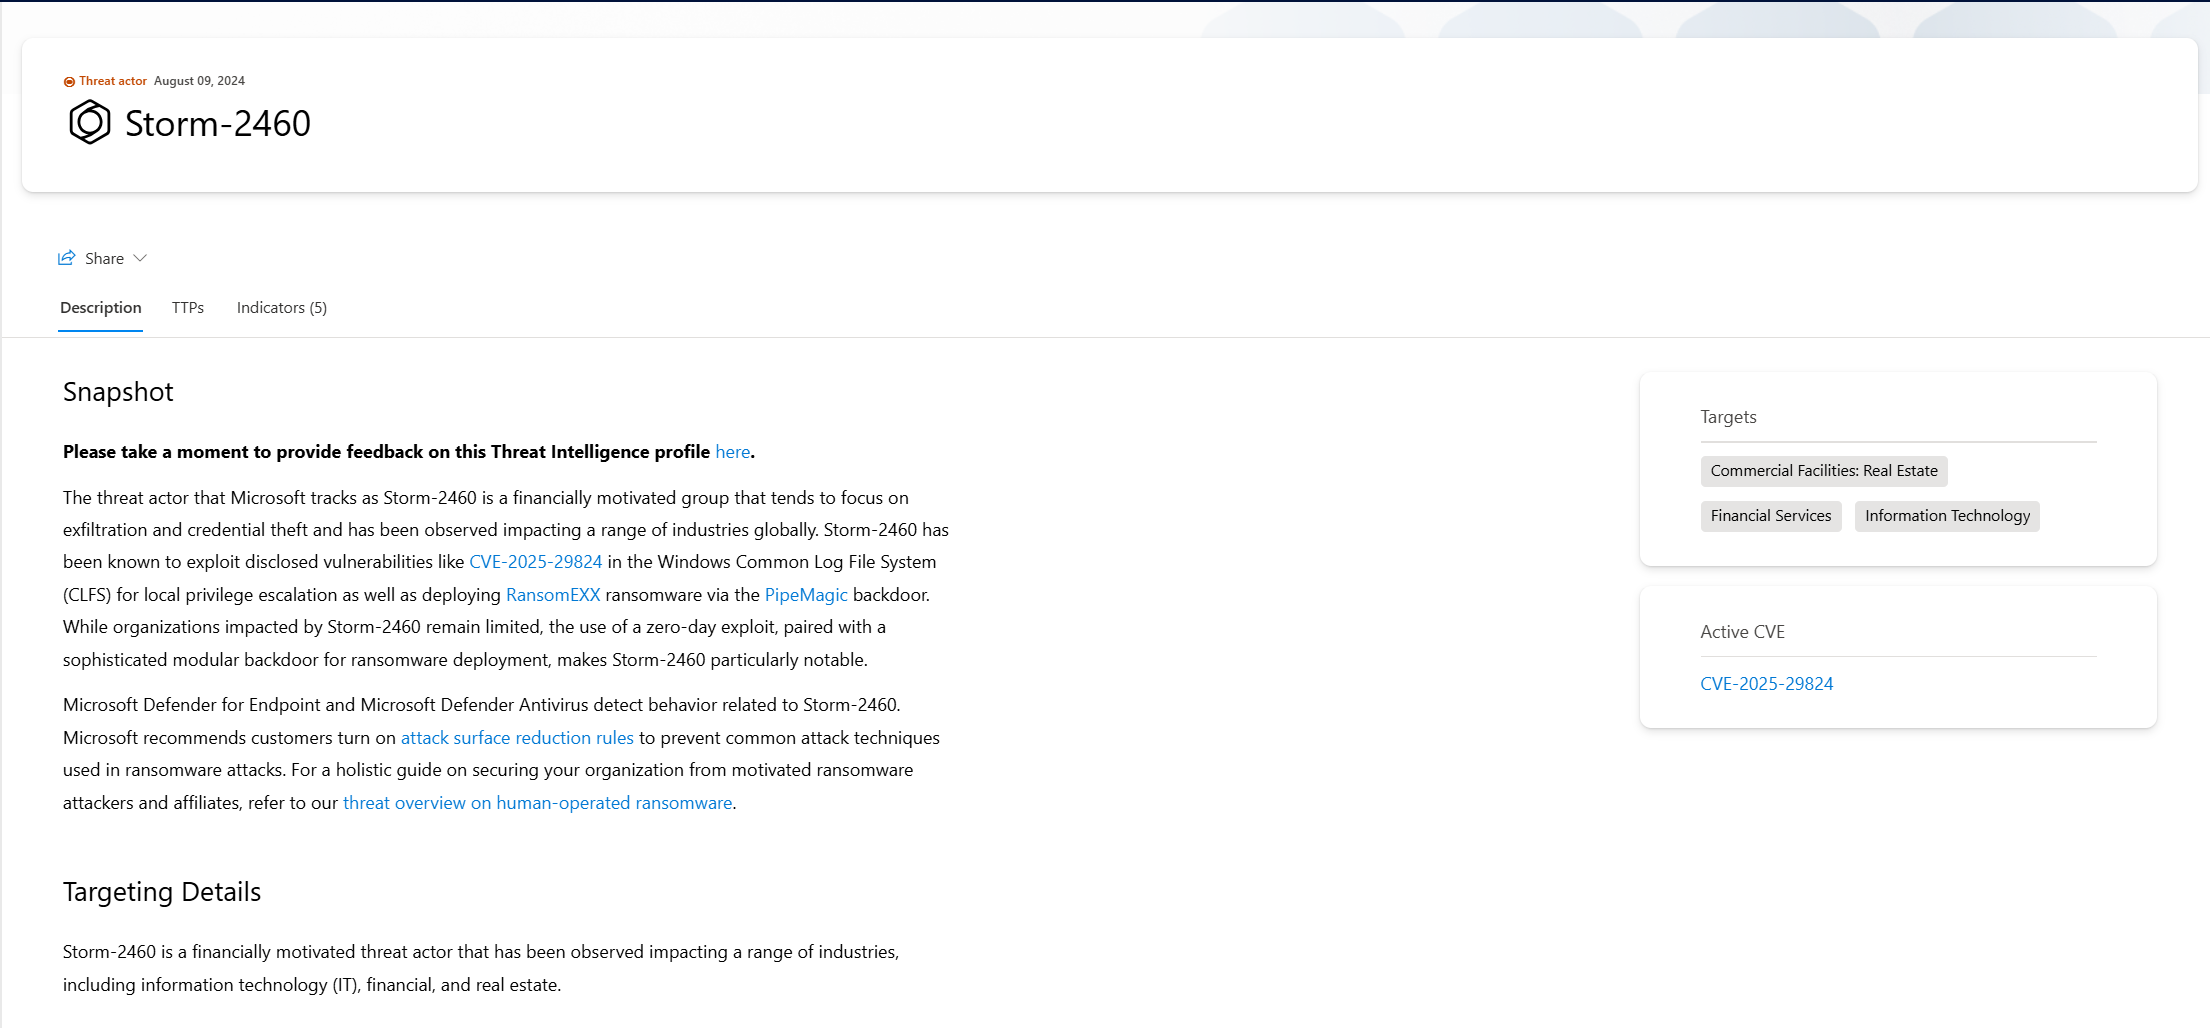The width and height of the screenshot is (2210, 1028).
Task: Open threat overview on human-operated ransomware link
Action: coord(537,803)
